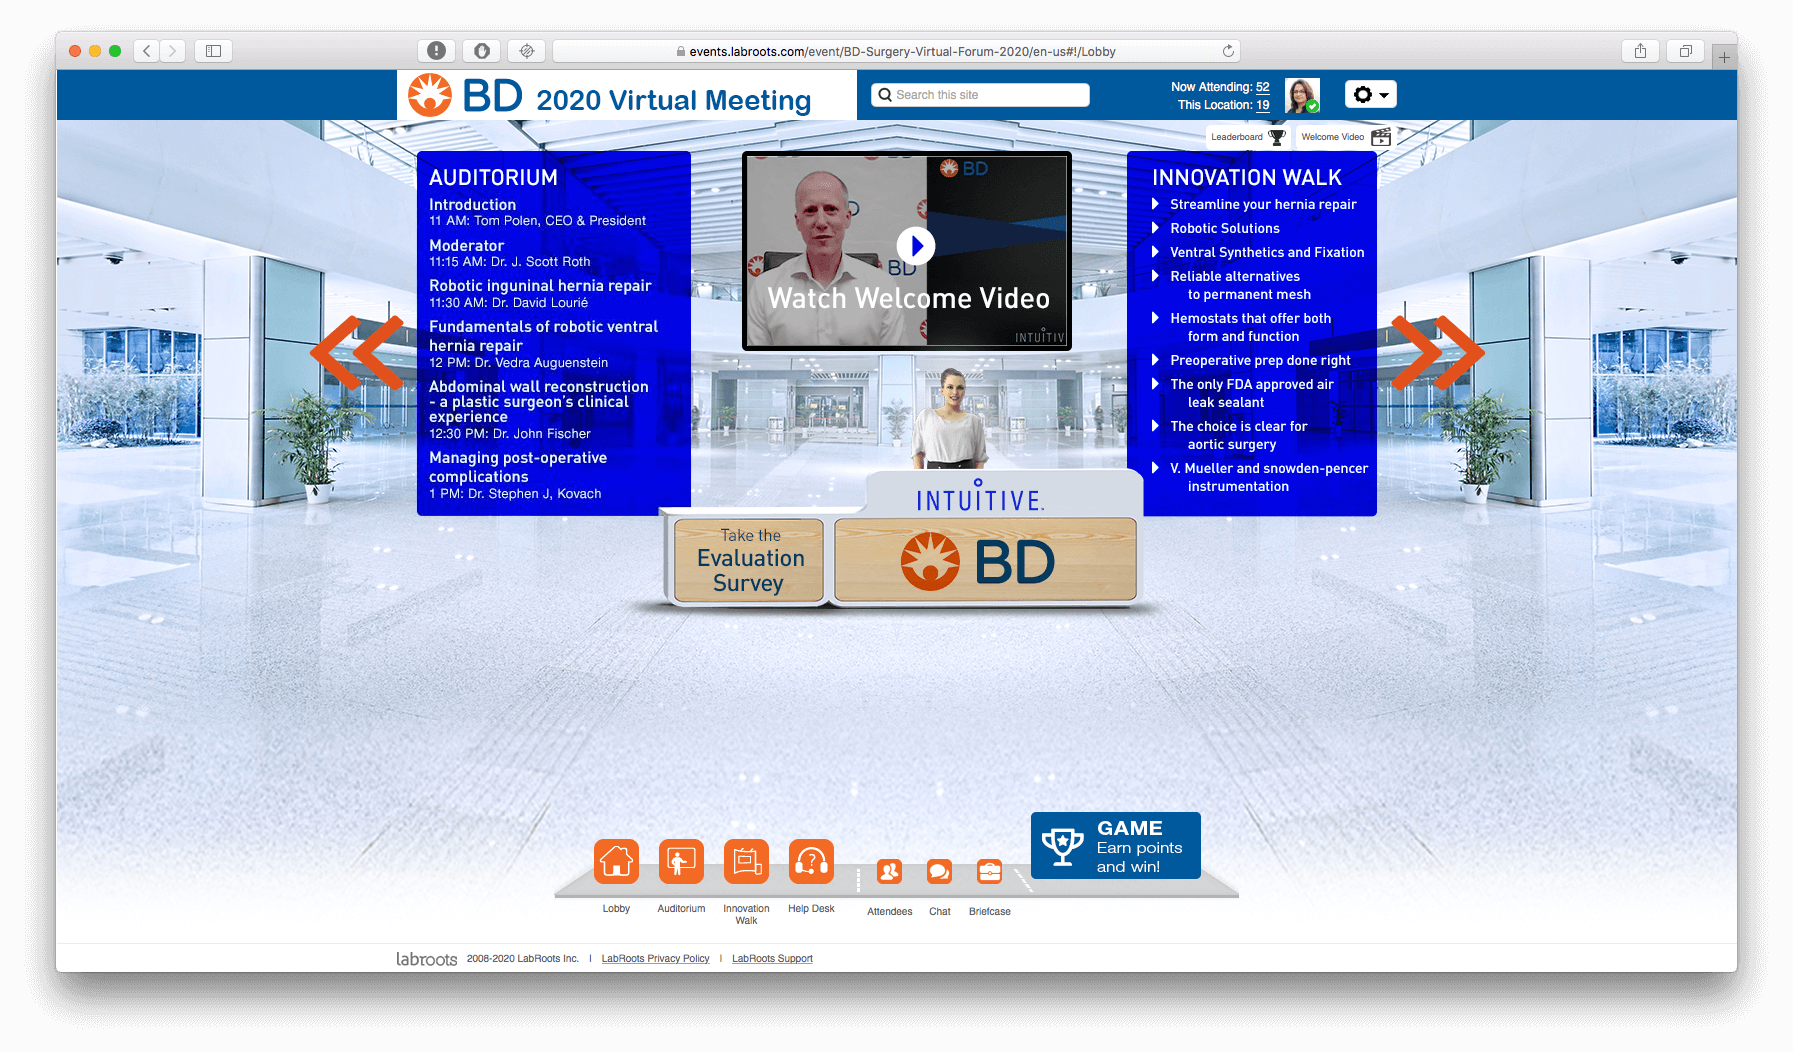
Task: Open Reliable alternatives to permanent mesh
Action: 1240,285
